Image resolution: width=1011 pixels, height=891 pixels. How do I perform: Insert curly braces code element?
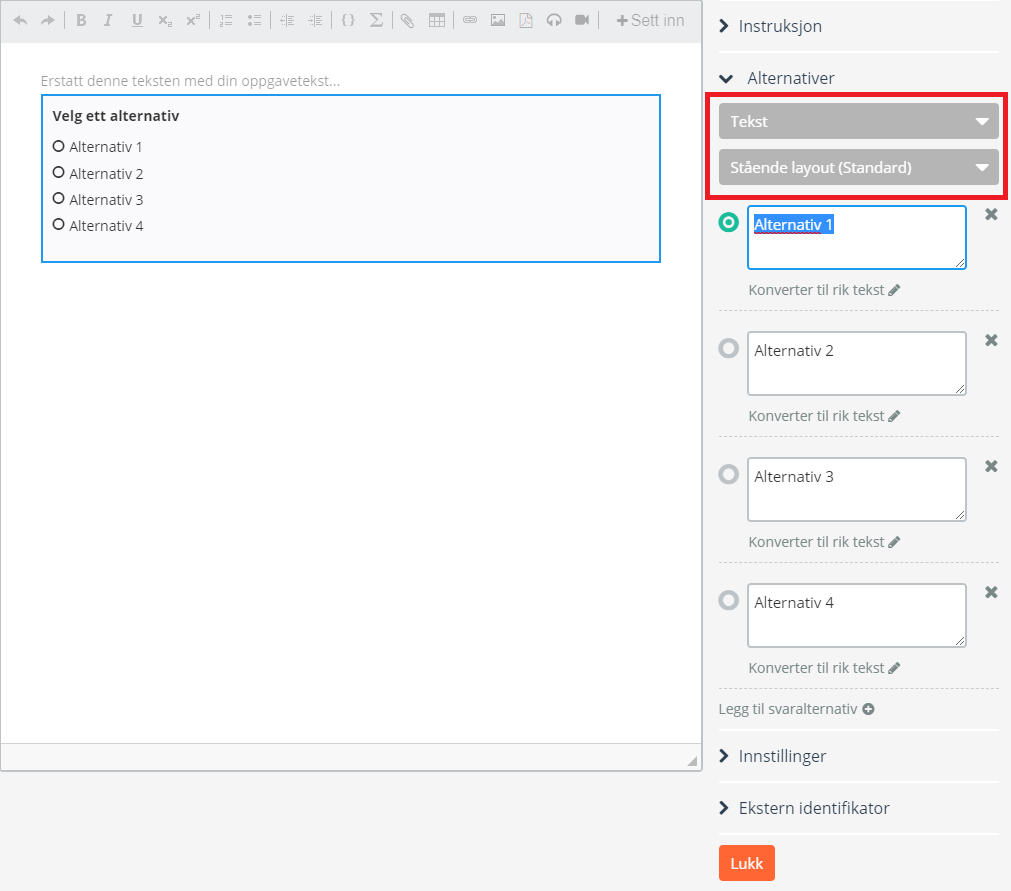tap(348, 21)
